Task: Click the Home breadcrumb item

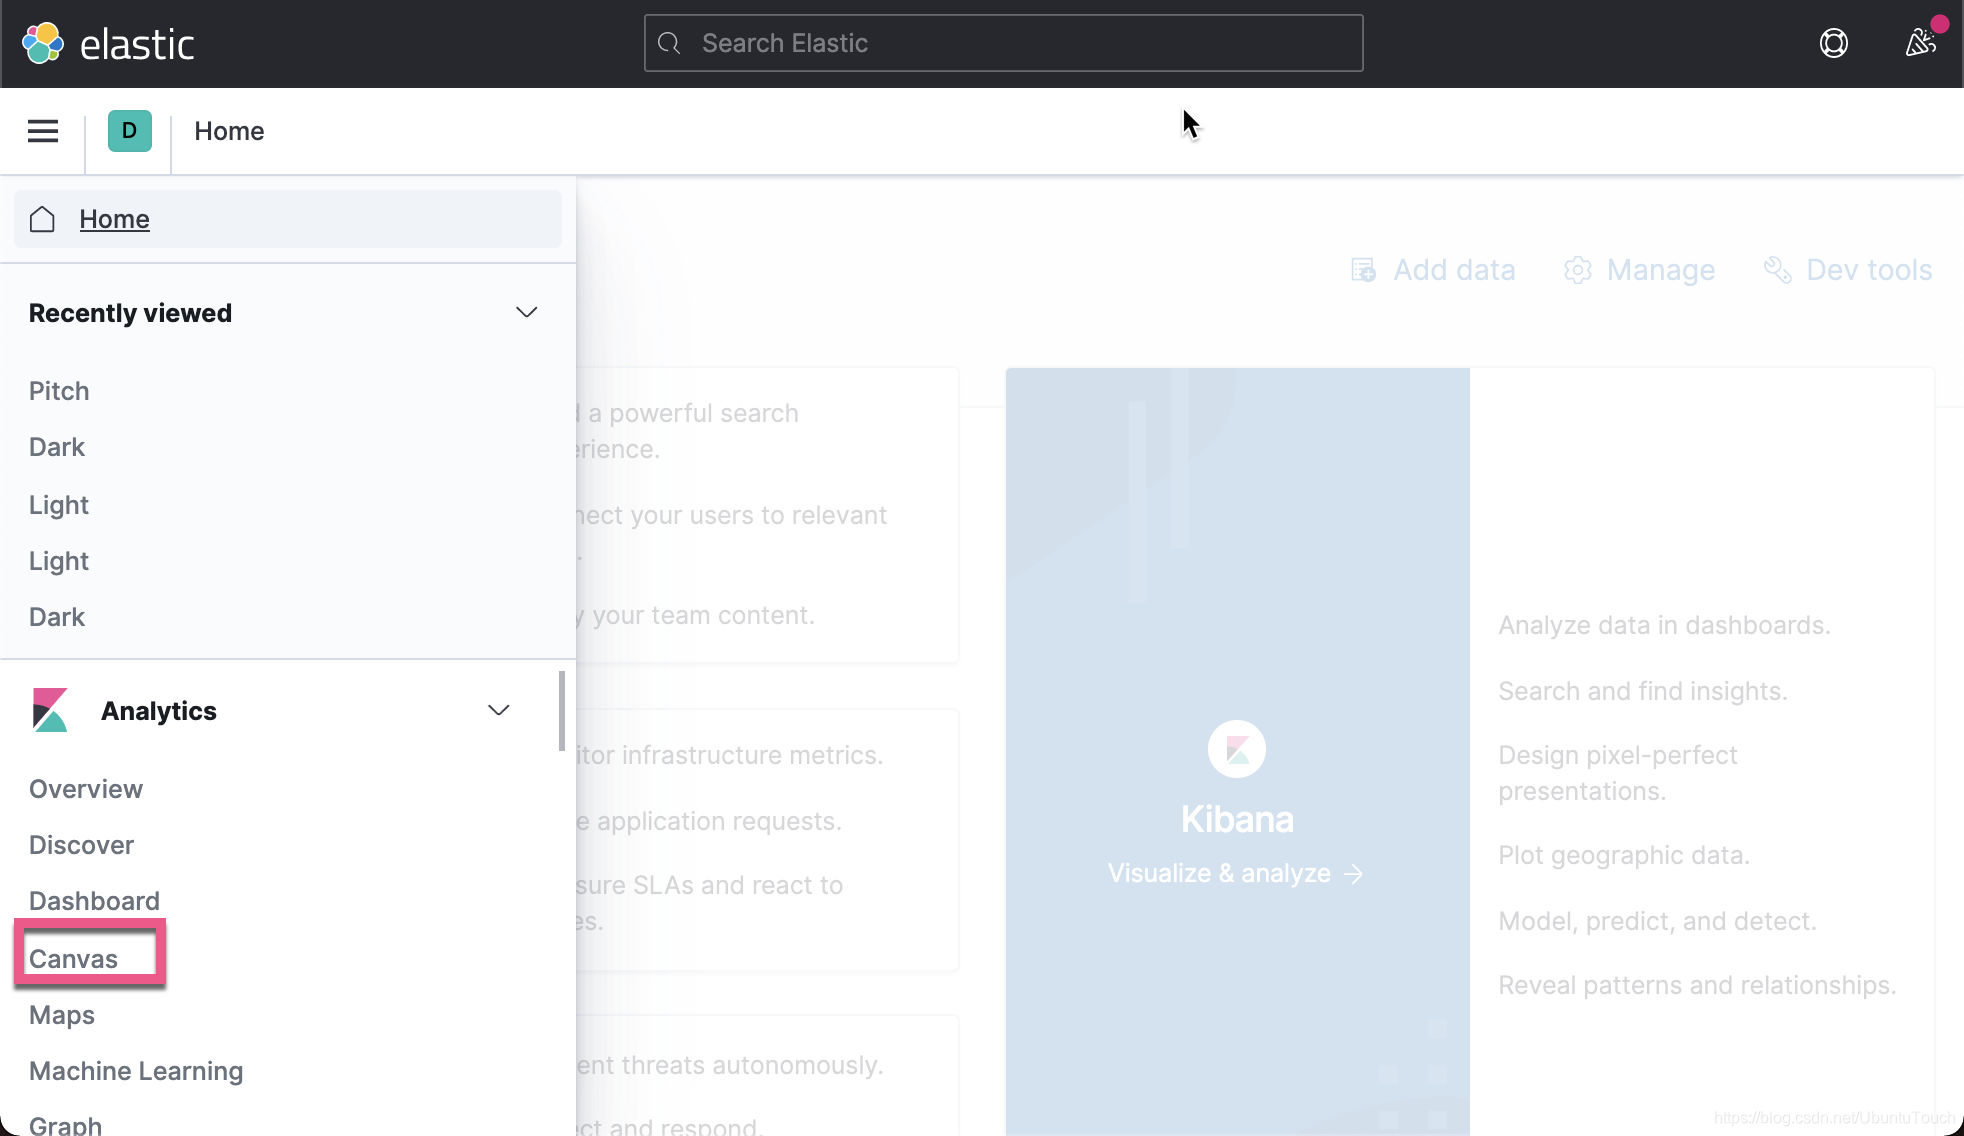Action: coord(229,131)
